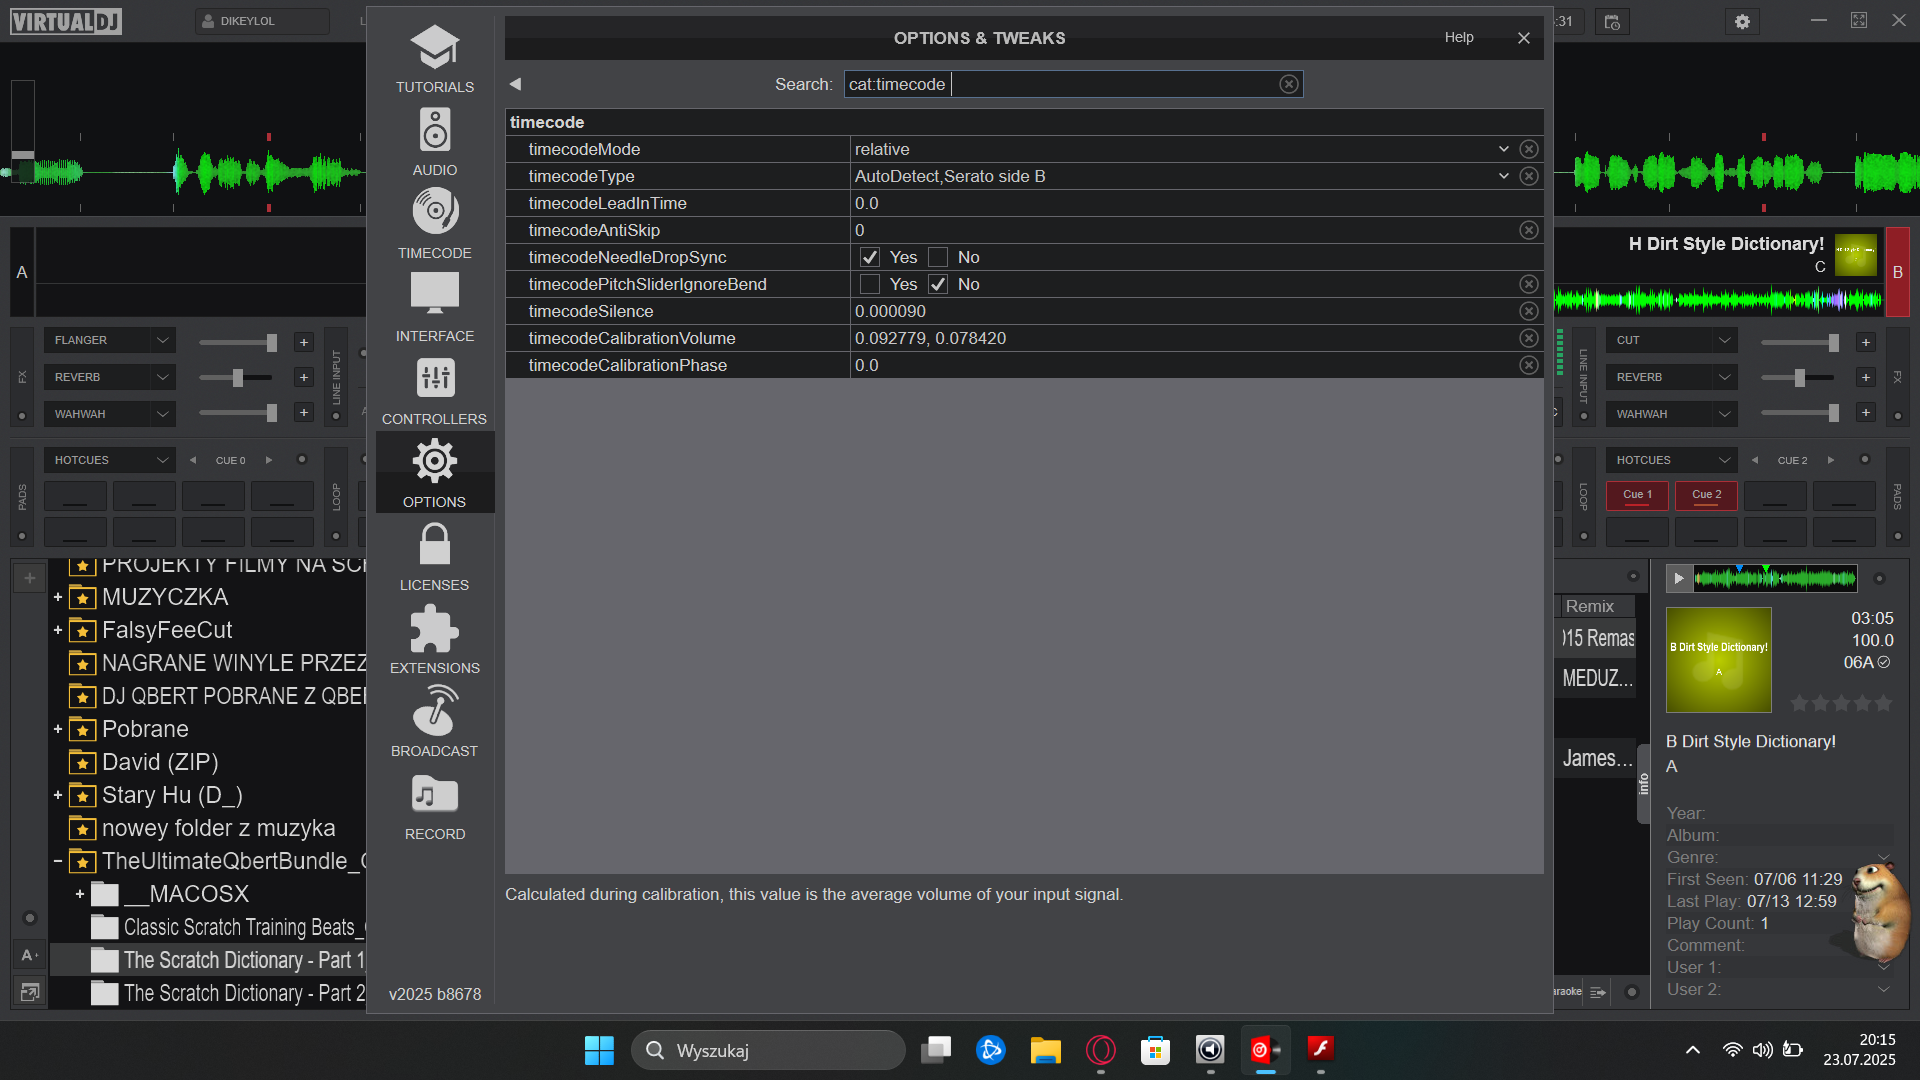Image resolution: width=1920 pixels, height=1080 pixels.
Task: Open the Timecode vinyl icon
Action: pos(435,212)
